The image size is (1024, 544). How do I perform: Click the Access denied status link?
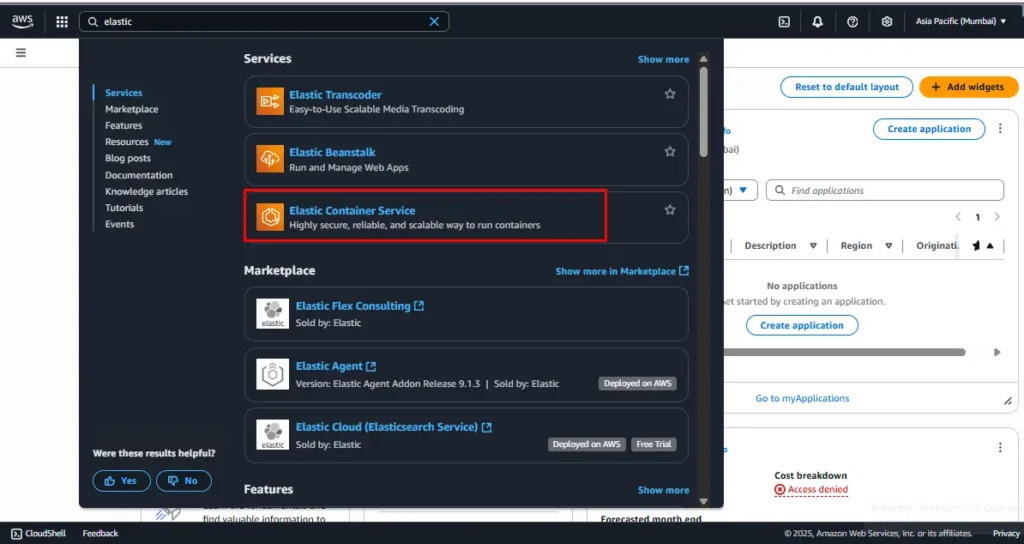(810, 490)
